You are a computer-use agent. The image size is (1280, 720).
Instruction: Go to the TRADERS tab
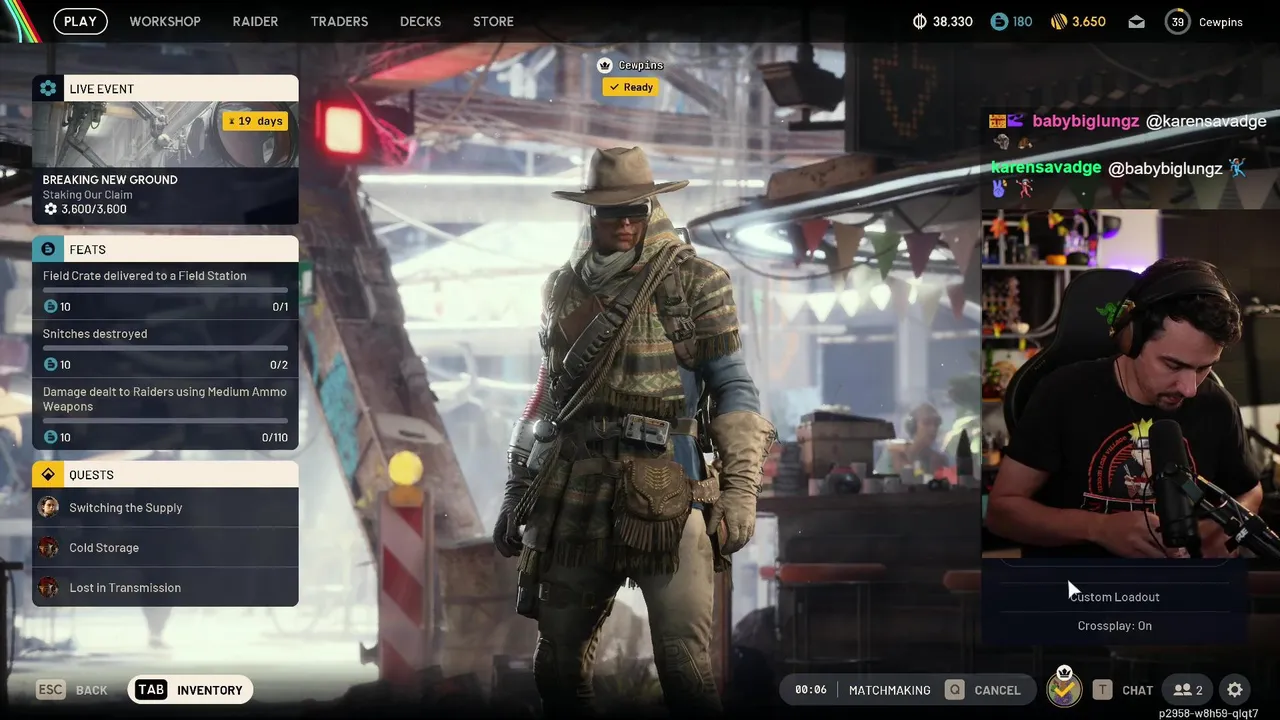pos(339,21)
